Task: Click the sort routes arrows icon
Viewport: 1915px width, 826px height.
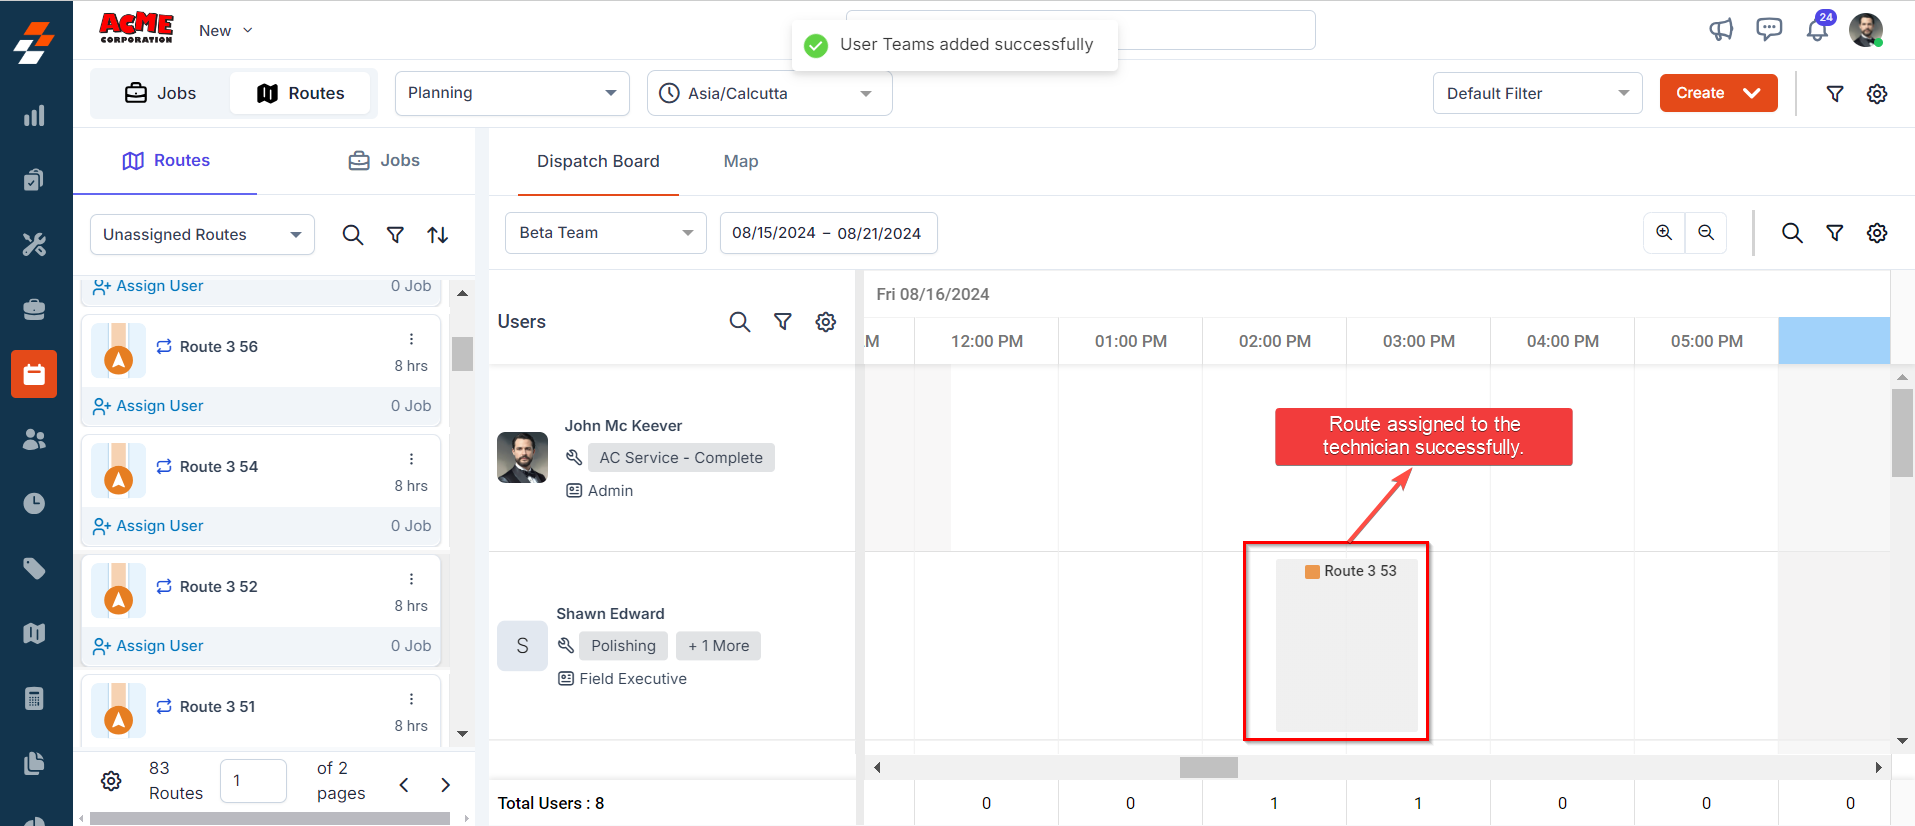Action: 438,235
